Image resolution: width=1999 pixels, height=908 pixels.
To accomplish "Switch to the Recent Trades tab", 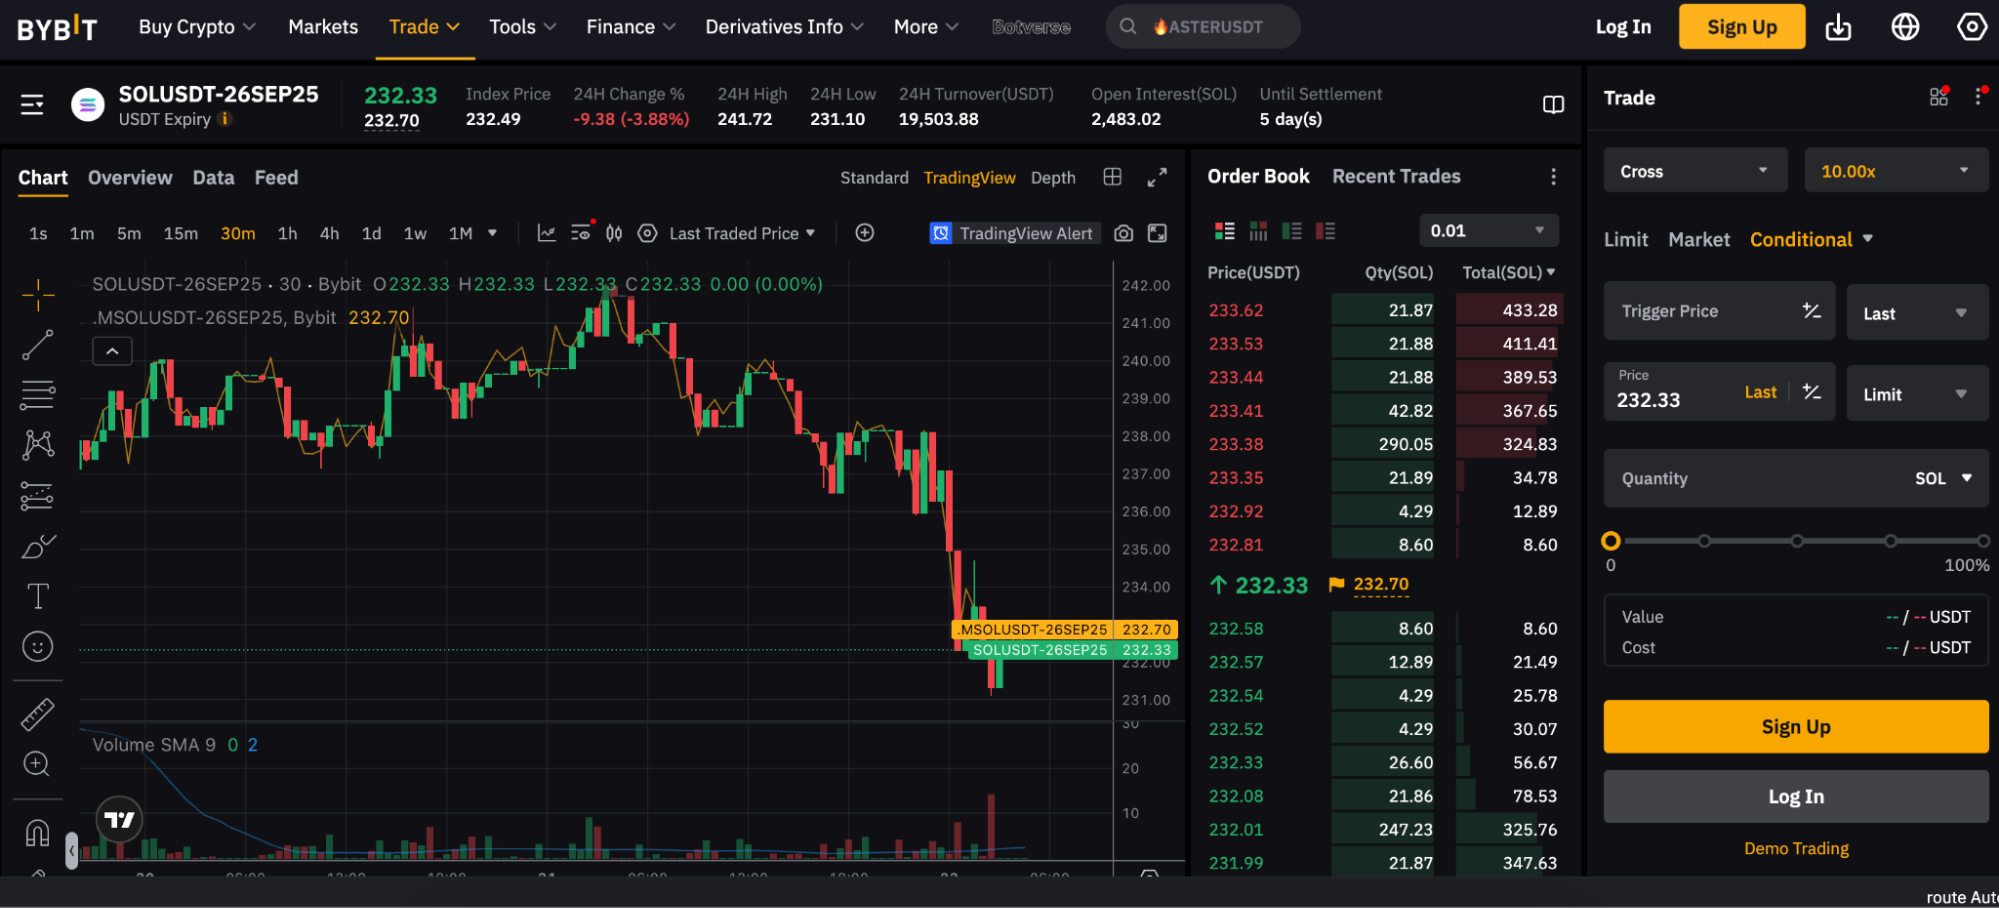I will click(x=1396, y=177).
